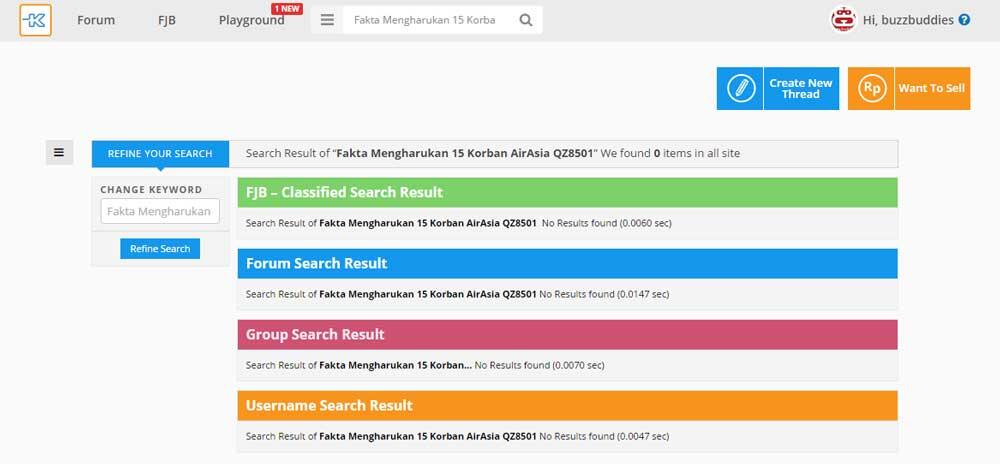The image size is (1000, 464).
Task: Click the blue help question mark icon
Action: (x=964, y=20)
